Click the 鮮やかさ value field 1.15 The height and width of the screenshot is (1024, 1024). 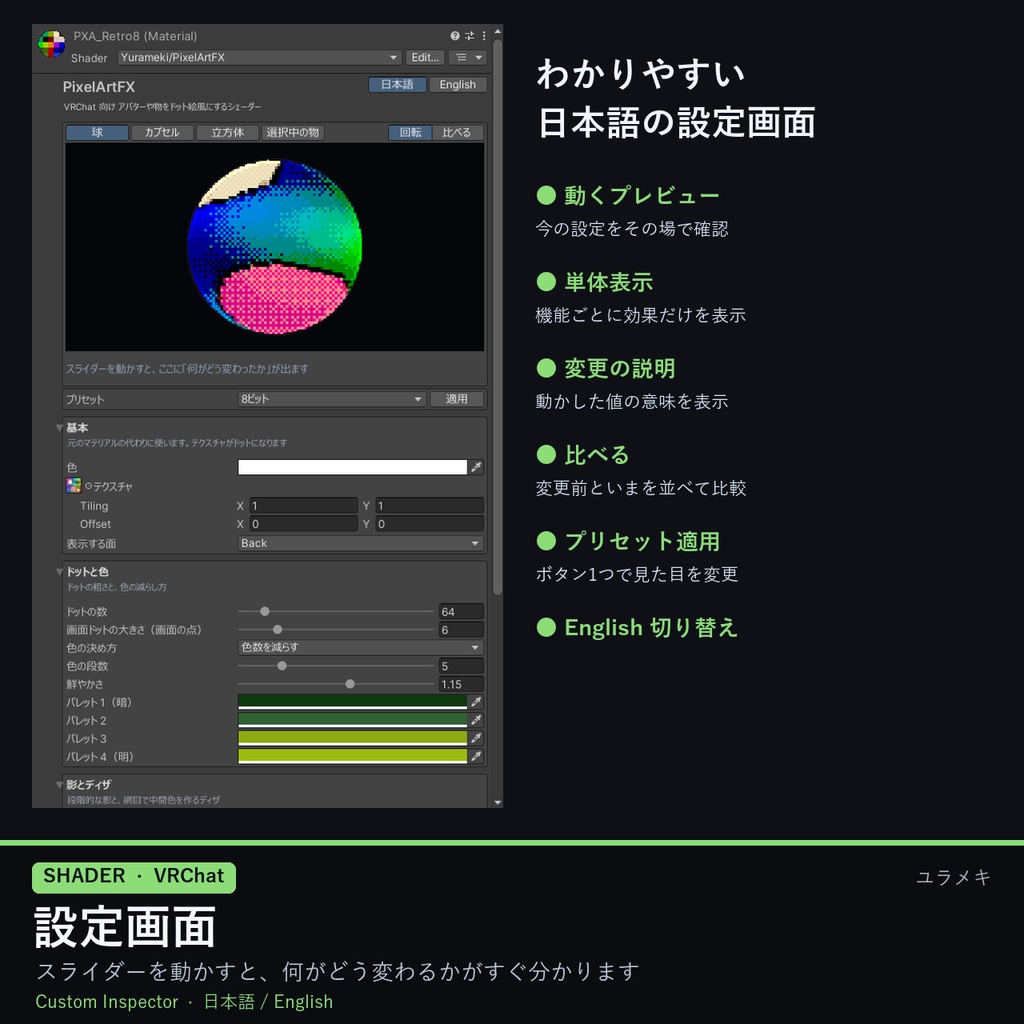pyautogui.click(x=461, y=684)
